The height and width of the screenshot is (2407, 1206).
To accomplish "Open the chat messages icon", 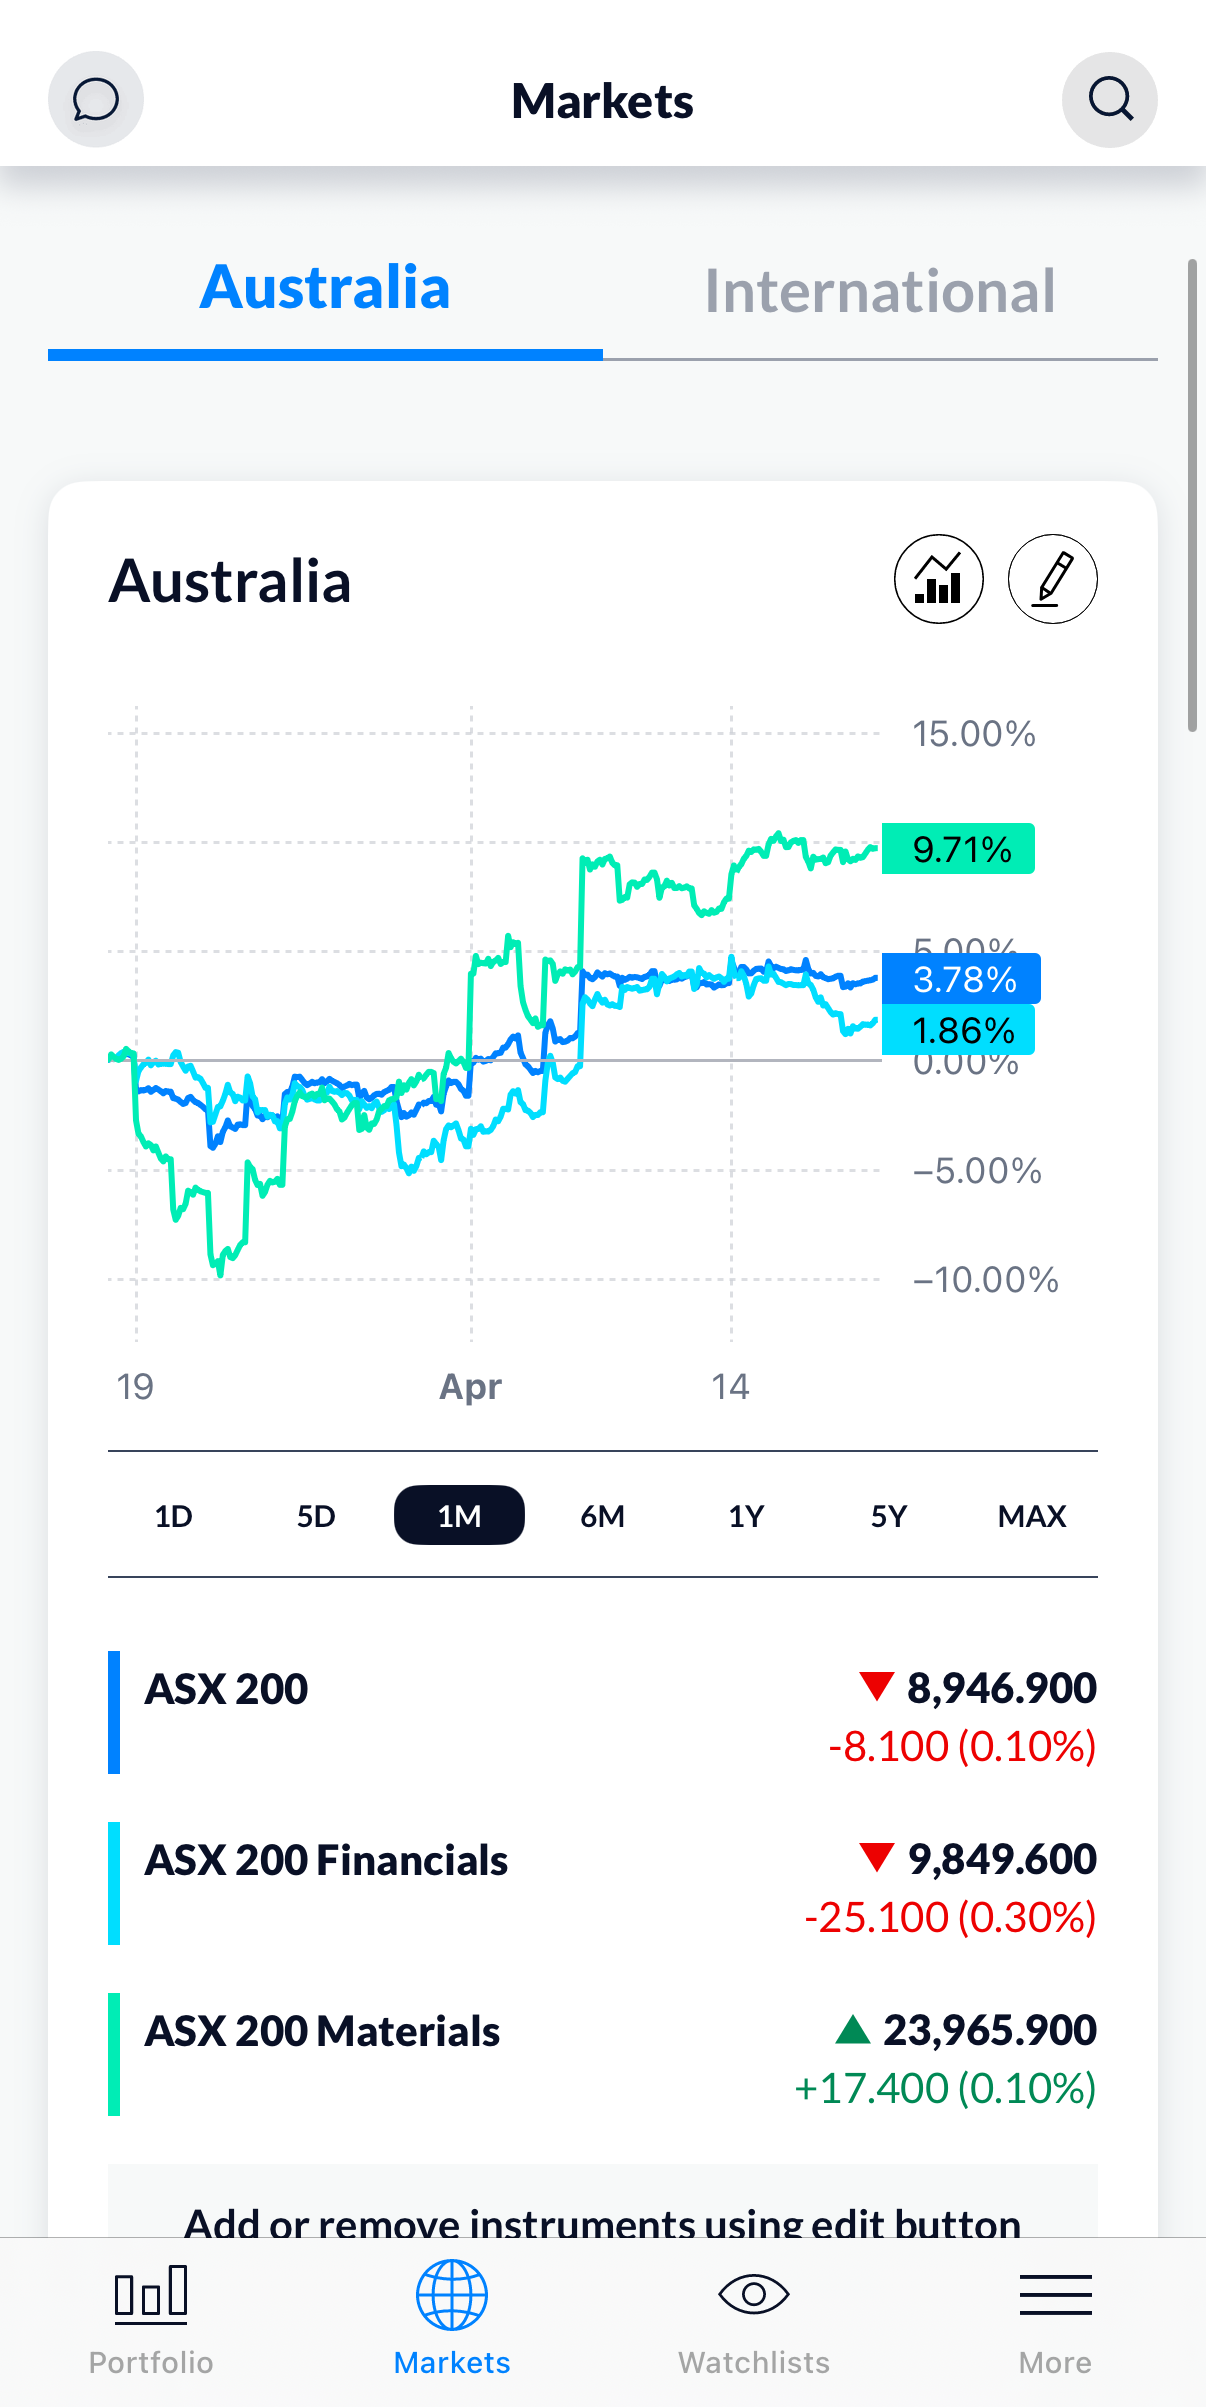I will pos(96,100).
